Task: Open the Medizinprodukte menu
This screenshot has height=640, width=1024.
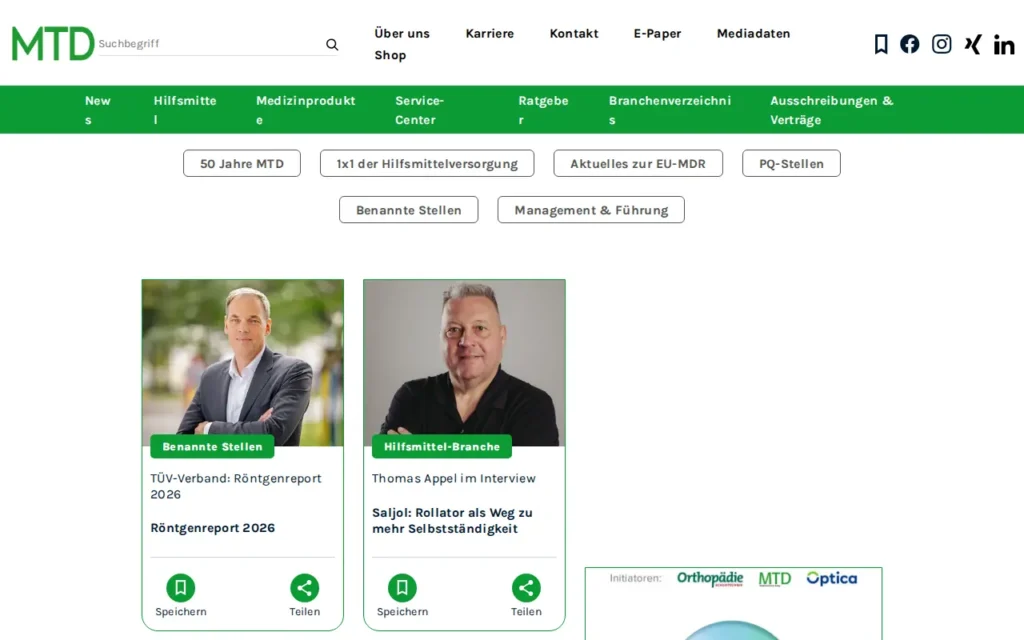Action: point(306,110)
